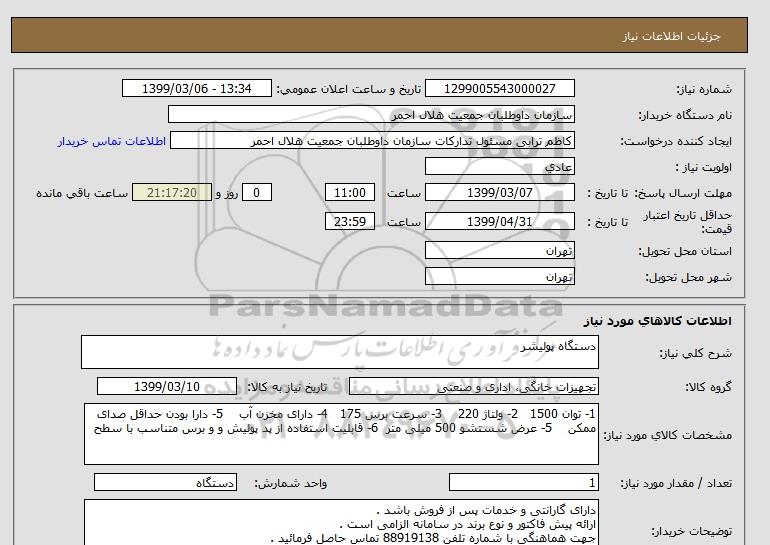Click the استان محل تحویل label
The image size is (770, 545).
tap(685, 251)
